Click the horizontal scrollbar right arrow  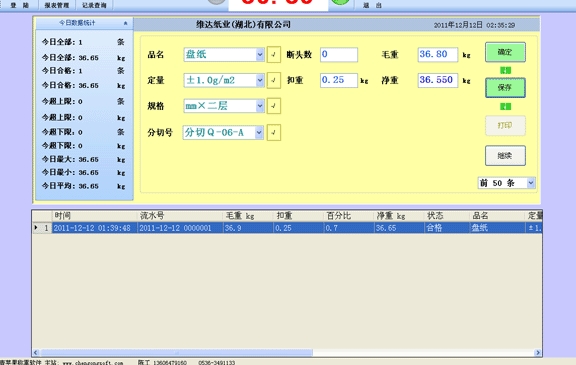538,353
